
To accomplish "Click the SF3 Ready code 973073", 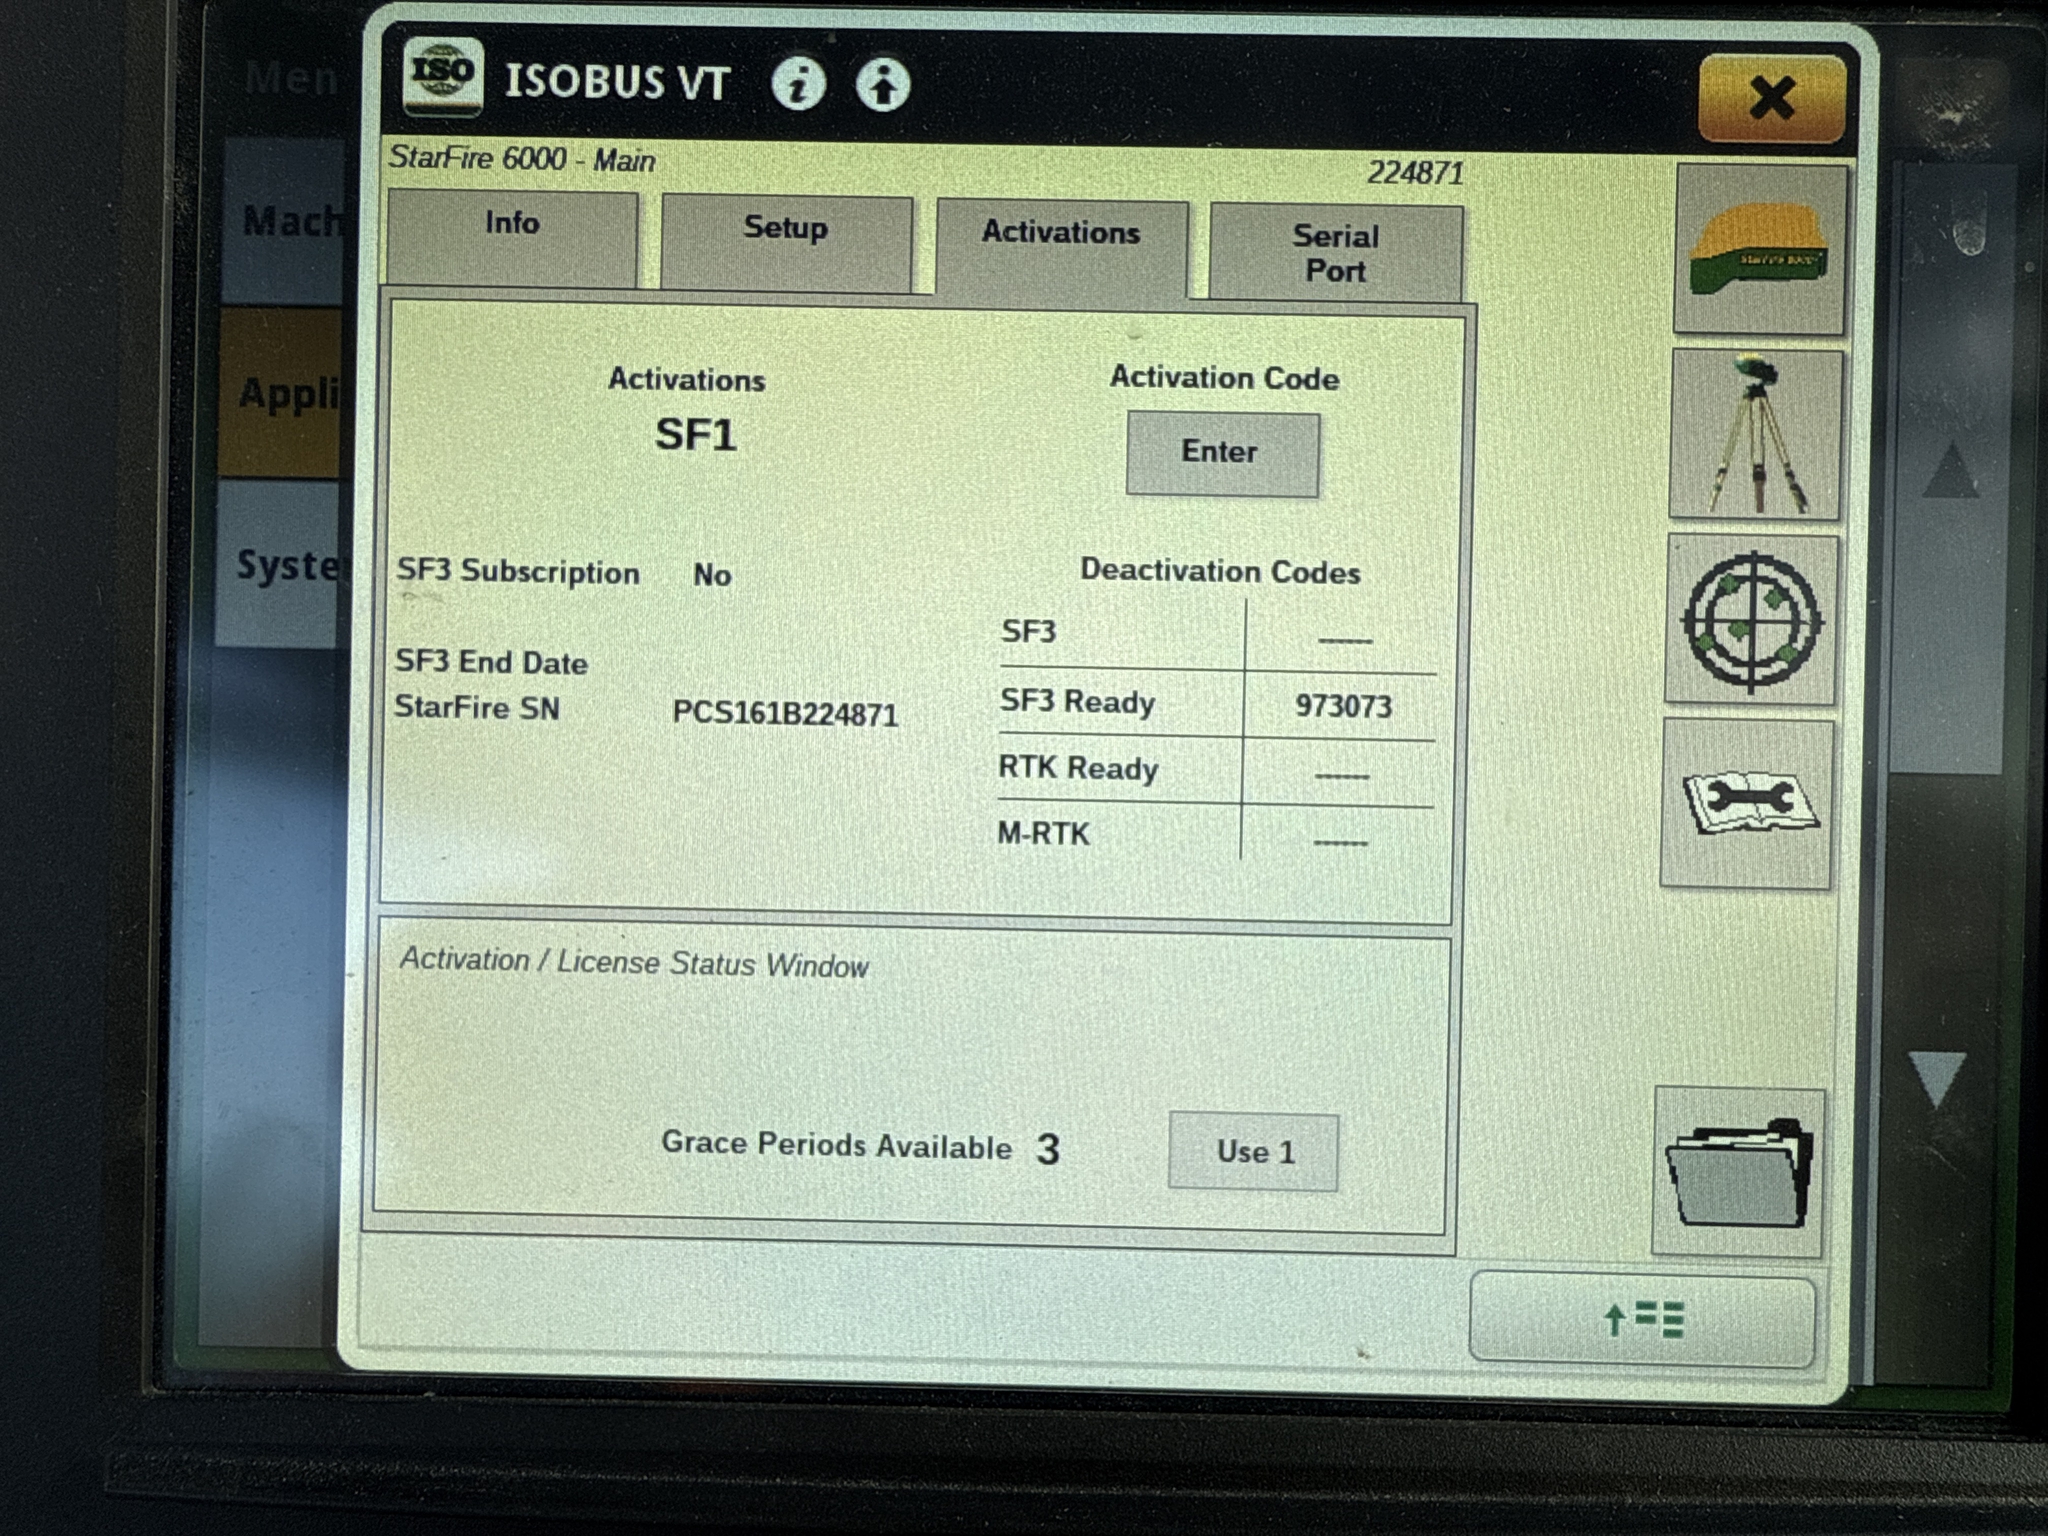I will [1343, 706].
